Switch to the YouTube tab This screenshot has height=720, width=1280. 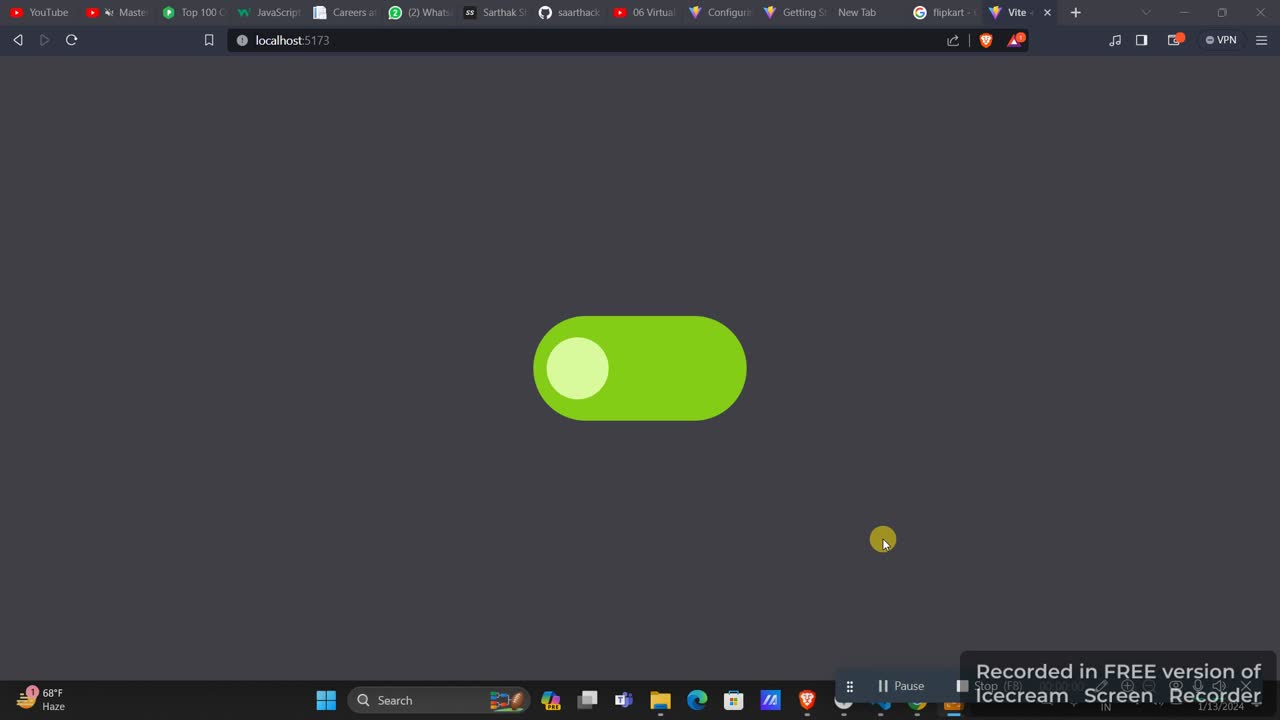coord(40,12)
